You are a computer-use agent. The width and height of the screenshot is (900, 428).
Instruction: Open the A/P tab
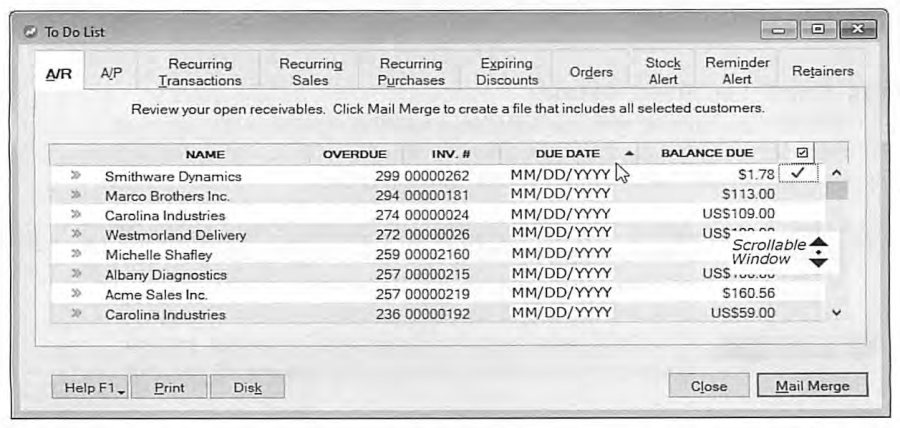pos(111,73)
